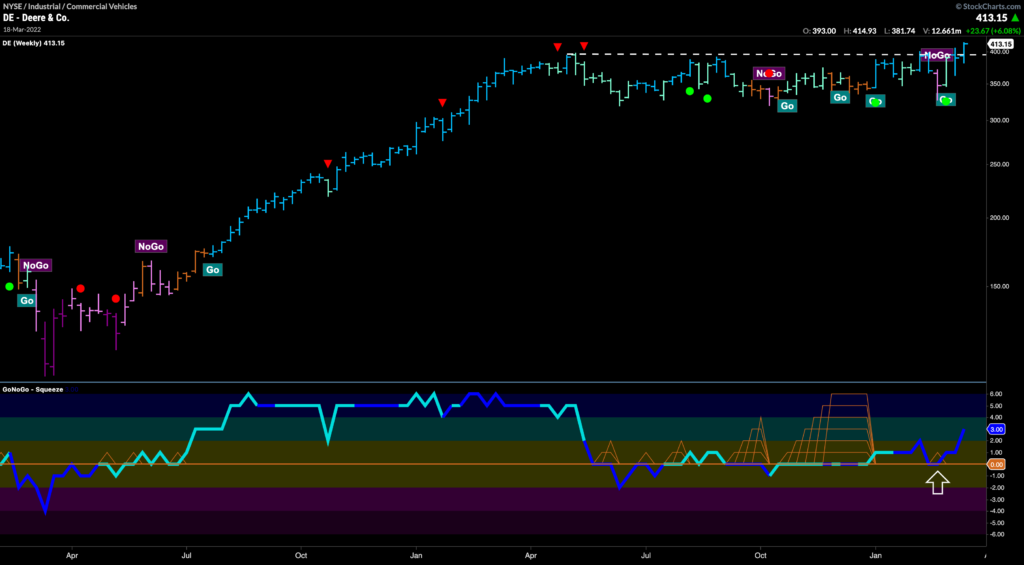Select the red dot overlapping a NoGo label
This screenshot has height=565, width=1024.
(769, 73)
